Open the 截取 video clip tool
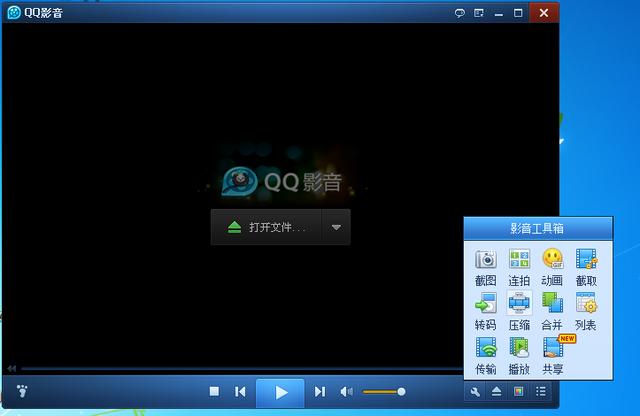Screen dimensions: 640x416 point(586,267)
